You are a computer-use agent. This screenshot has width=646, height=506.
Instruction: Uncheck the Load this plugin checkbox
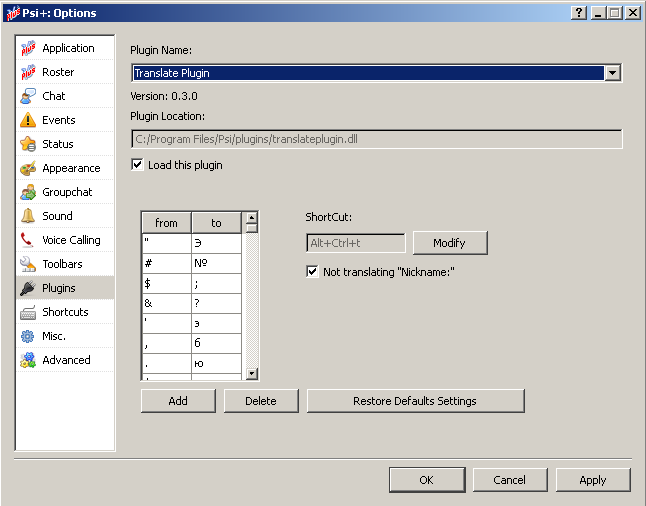point(138,165)
